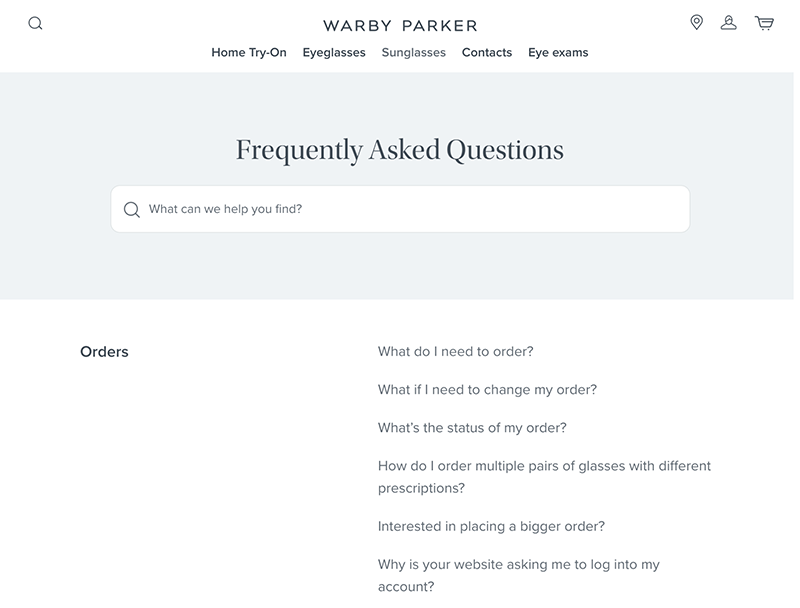This screenshot has height=608, width=800.
Task: Open the Home Try-On menu
Action: pyautogui.click(x=249, y=53)
